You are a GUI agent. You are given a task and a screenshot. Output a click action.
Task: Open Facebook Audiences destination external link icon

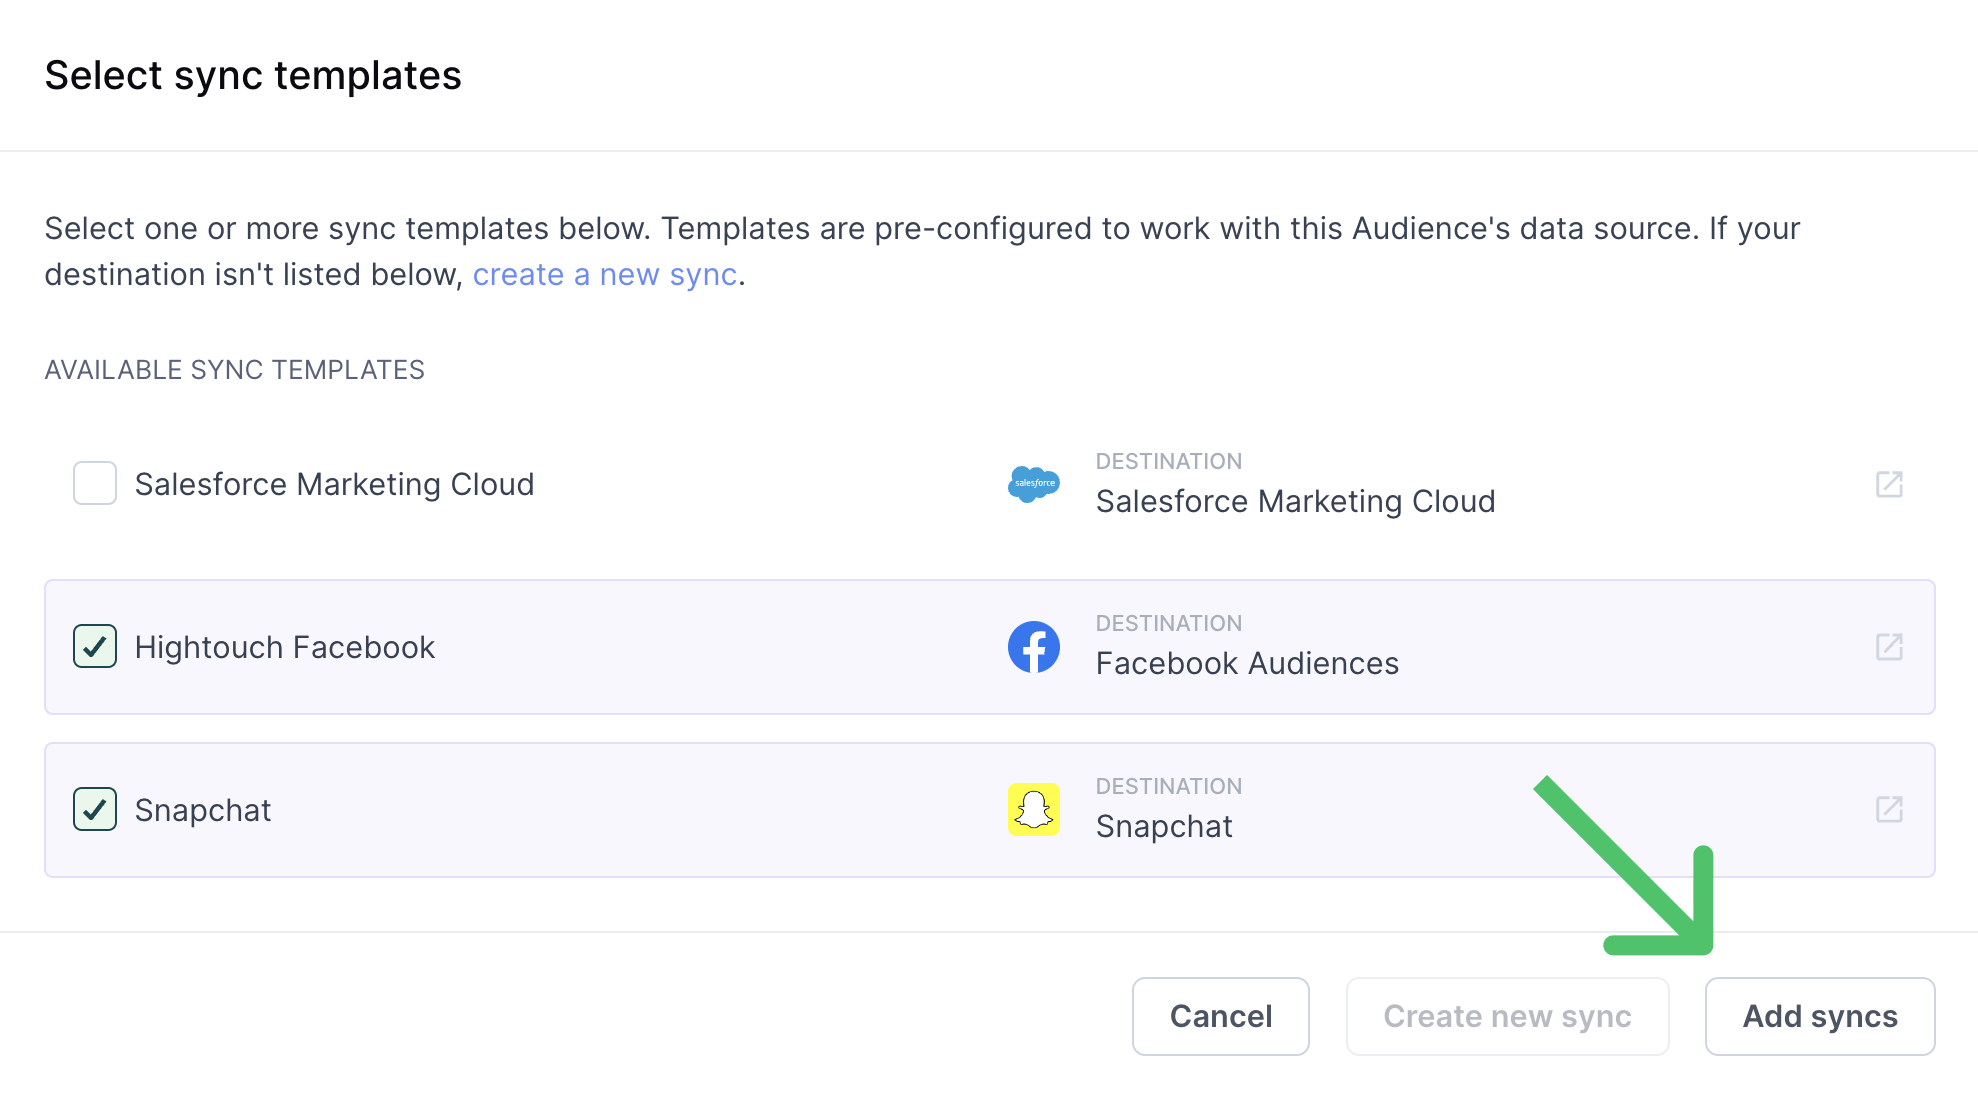coord(1889,647)
